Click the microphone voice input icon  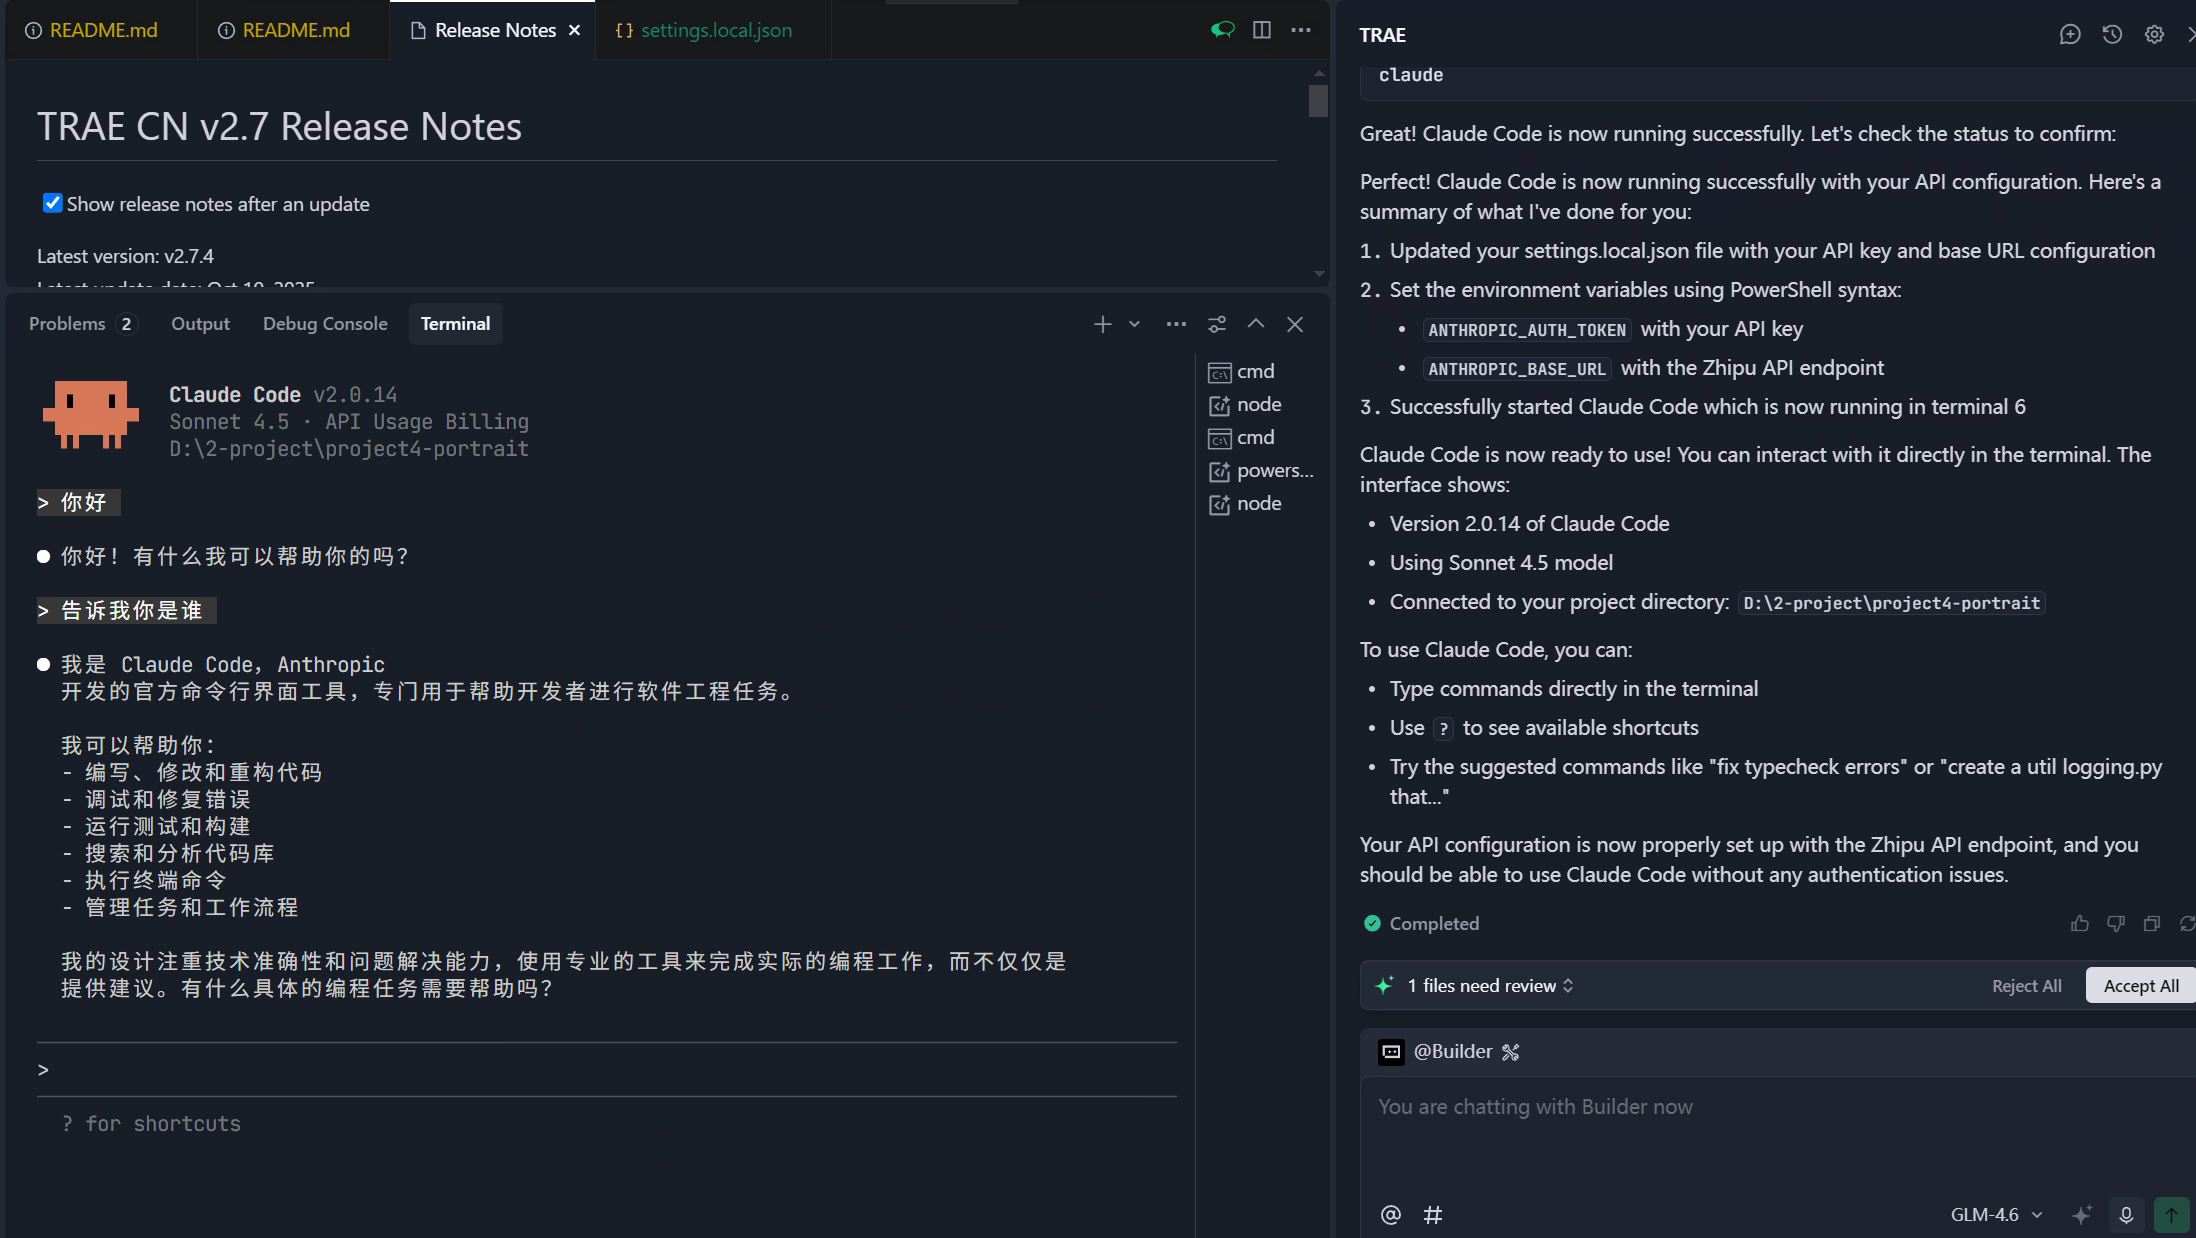(x=2126, y=1215)
